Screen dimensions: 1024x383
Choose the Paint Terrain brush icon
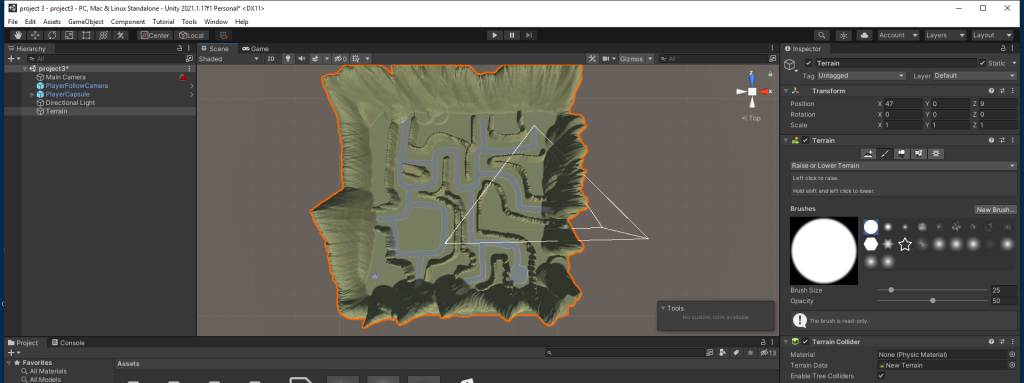point(886,154)
